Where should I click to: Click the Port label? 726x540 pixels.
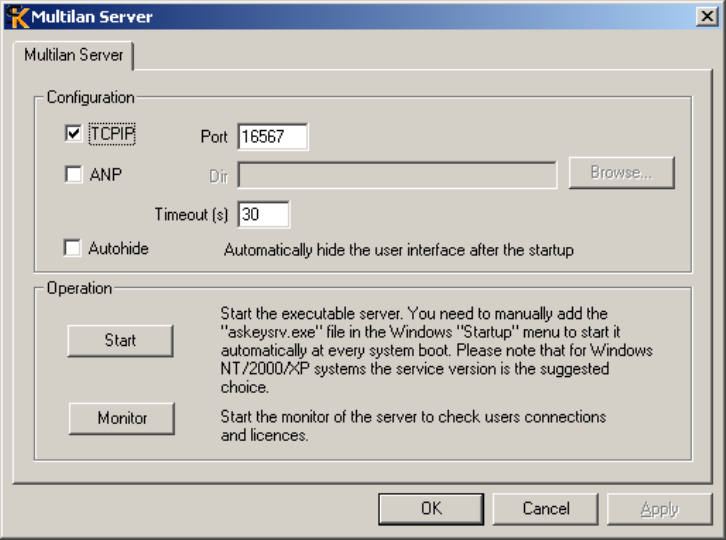coord(214,137)
